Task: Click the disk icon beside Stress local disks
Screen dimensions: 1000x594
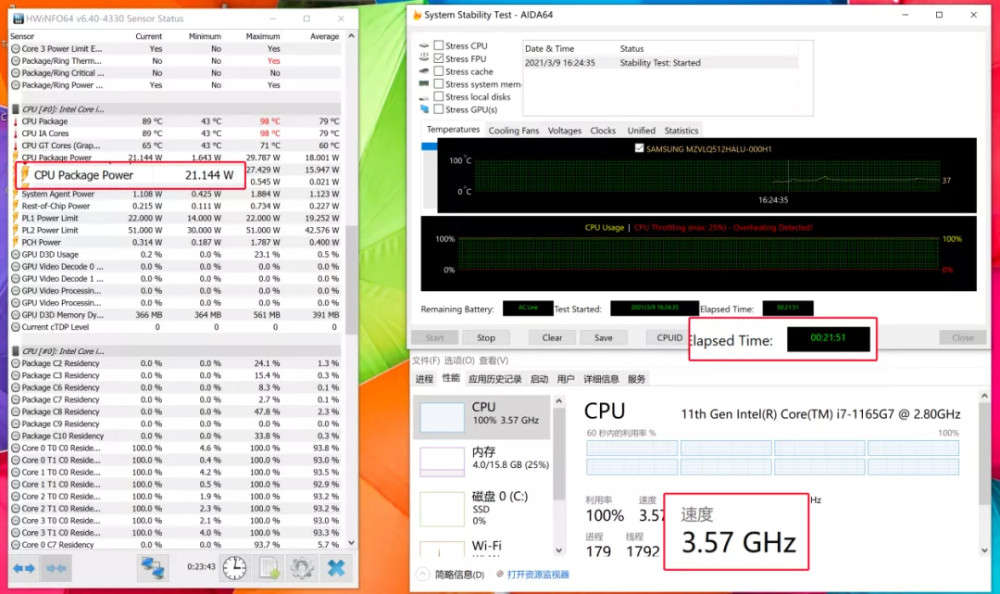Action: pos(424,97)
